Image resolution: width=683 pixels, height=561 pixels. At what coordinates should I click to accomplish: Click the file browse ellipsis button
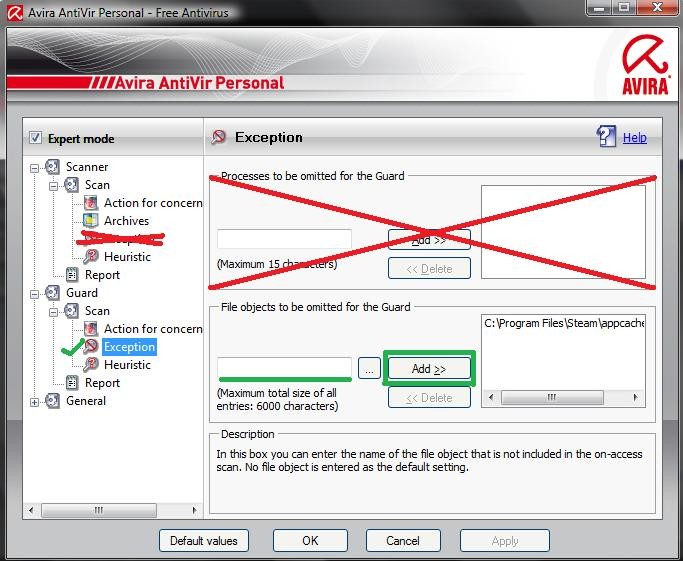click(x=369, y=369)
